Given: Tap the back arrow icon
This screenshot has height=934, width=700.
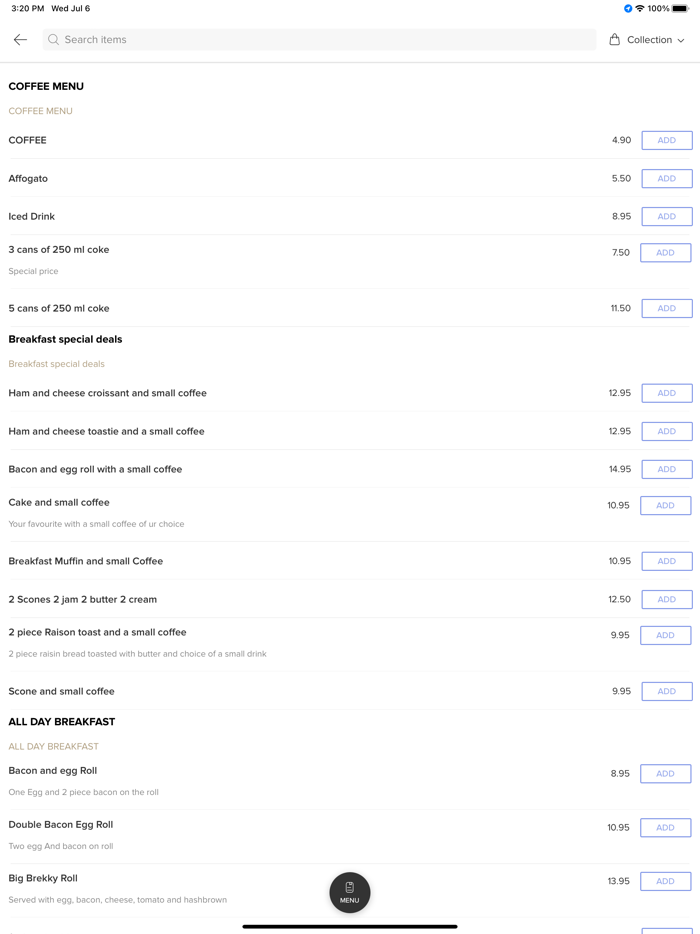Looking at the screenshot, I should [20, 40].
